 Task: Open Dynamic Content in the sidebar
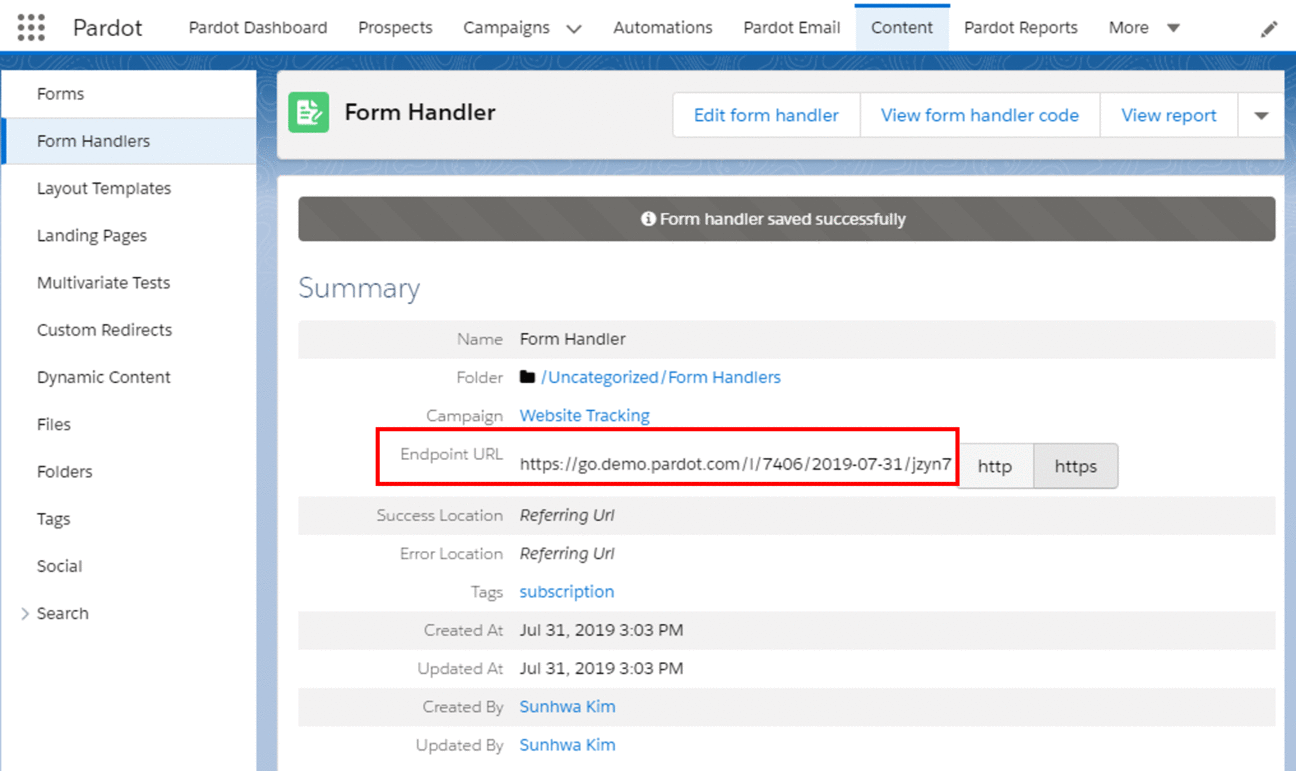128,377
